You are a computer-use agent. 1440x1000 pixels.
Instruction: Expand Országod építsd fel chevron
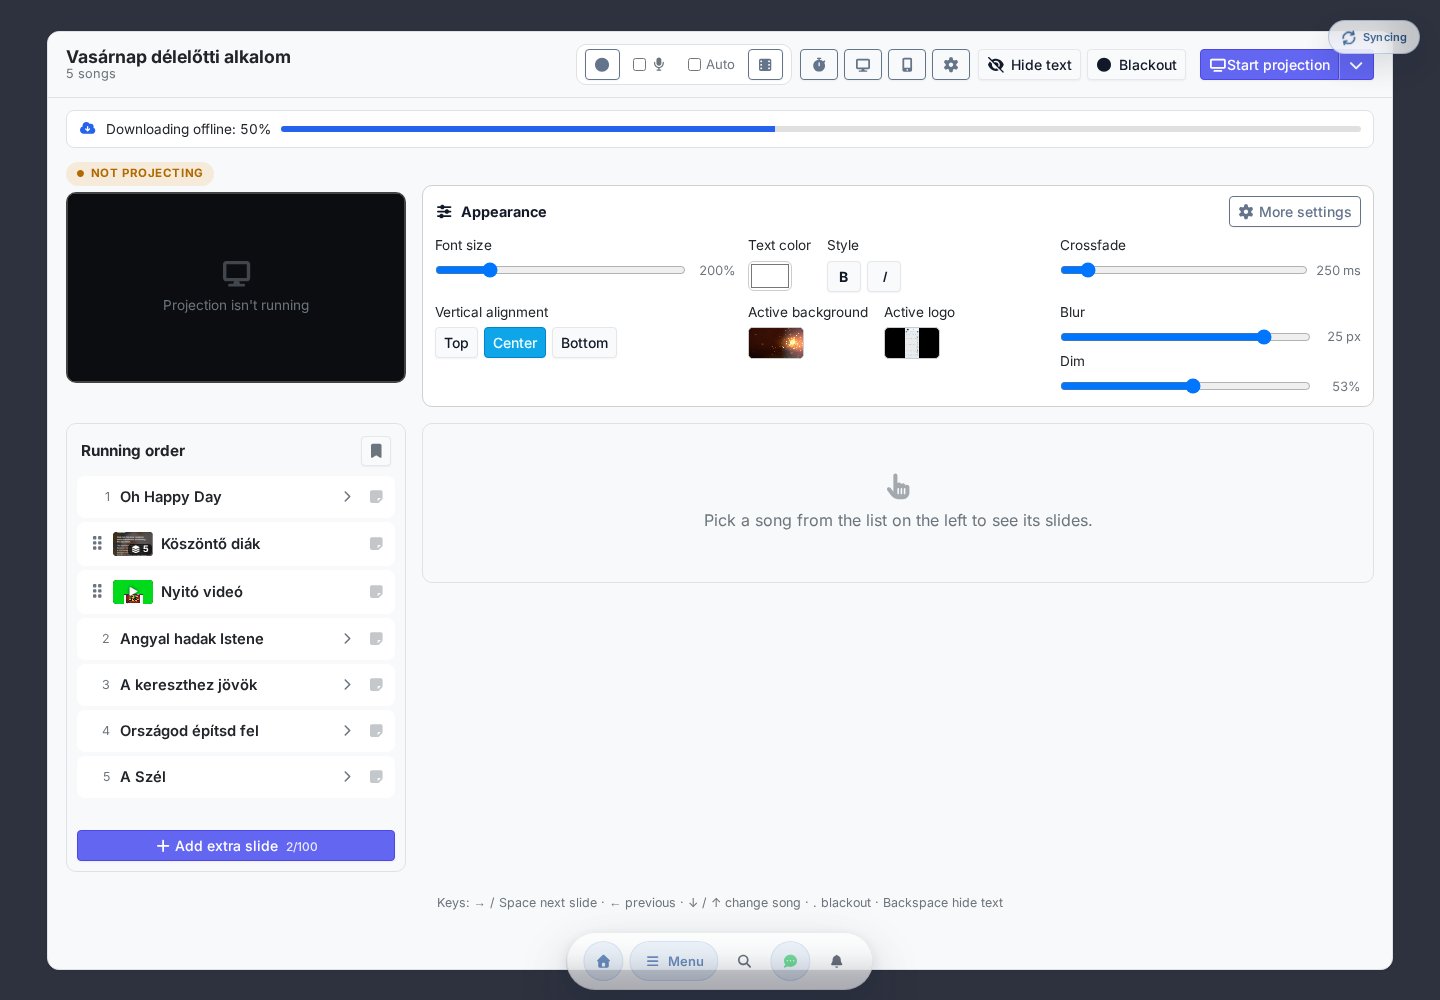[x=347, y=731]
